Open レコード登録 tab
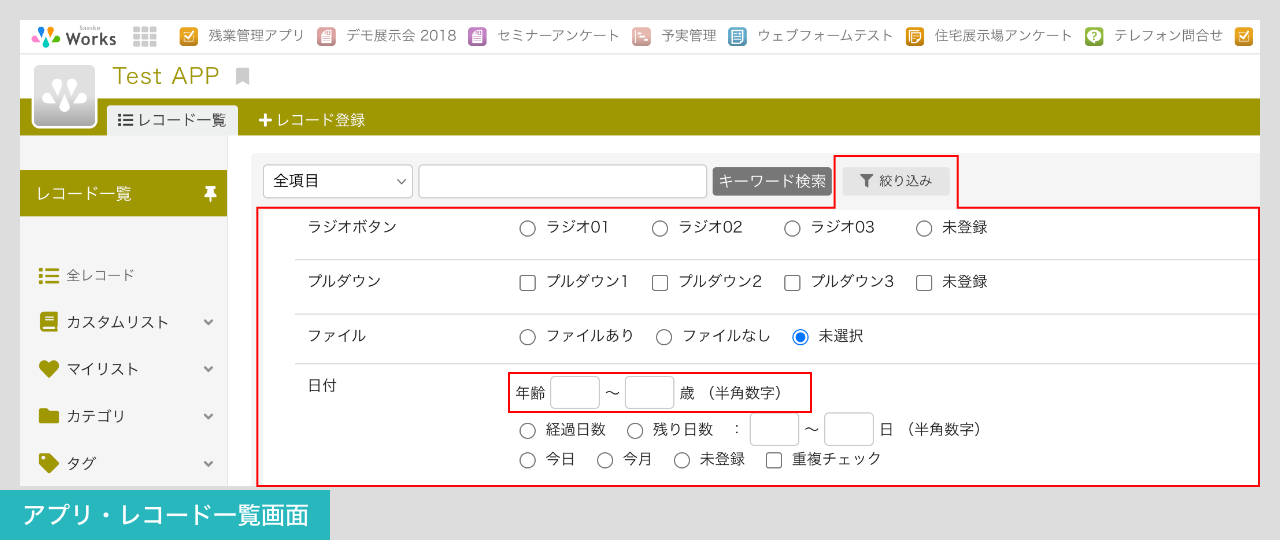 click(312, 120)
